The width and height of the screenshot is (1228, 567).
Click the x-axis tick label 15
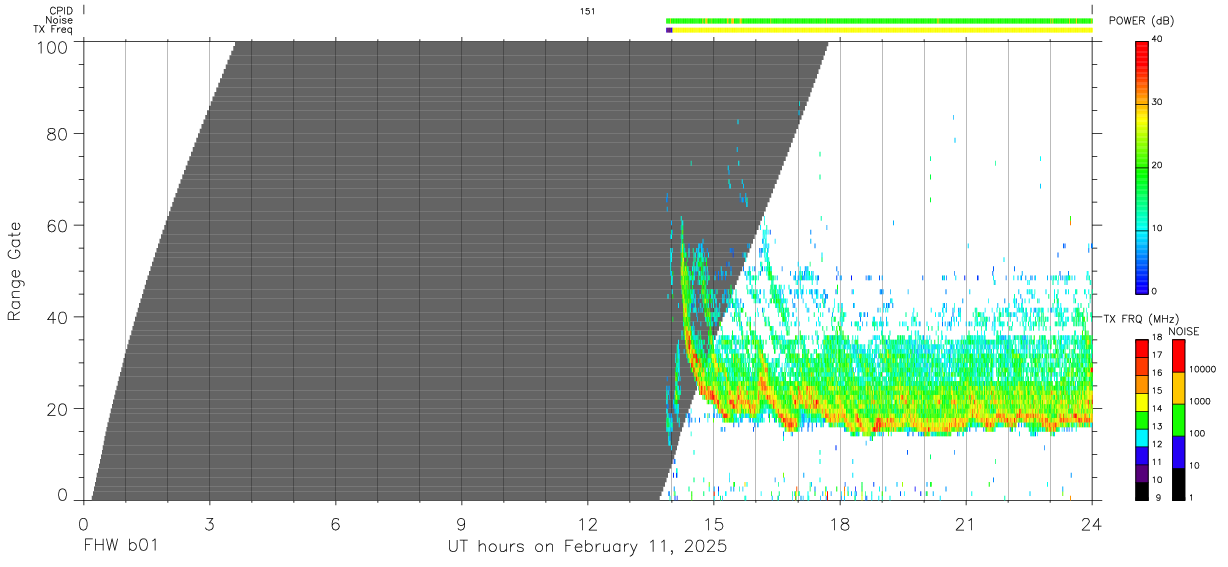click(714, 524)
